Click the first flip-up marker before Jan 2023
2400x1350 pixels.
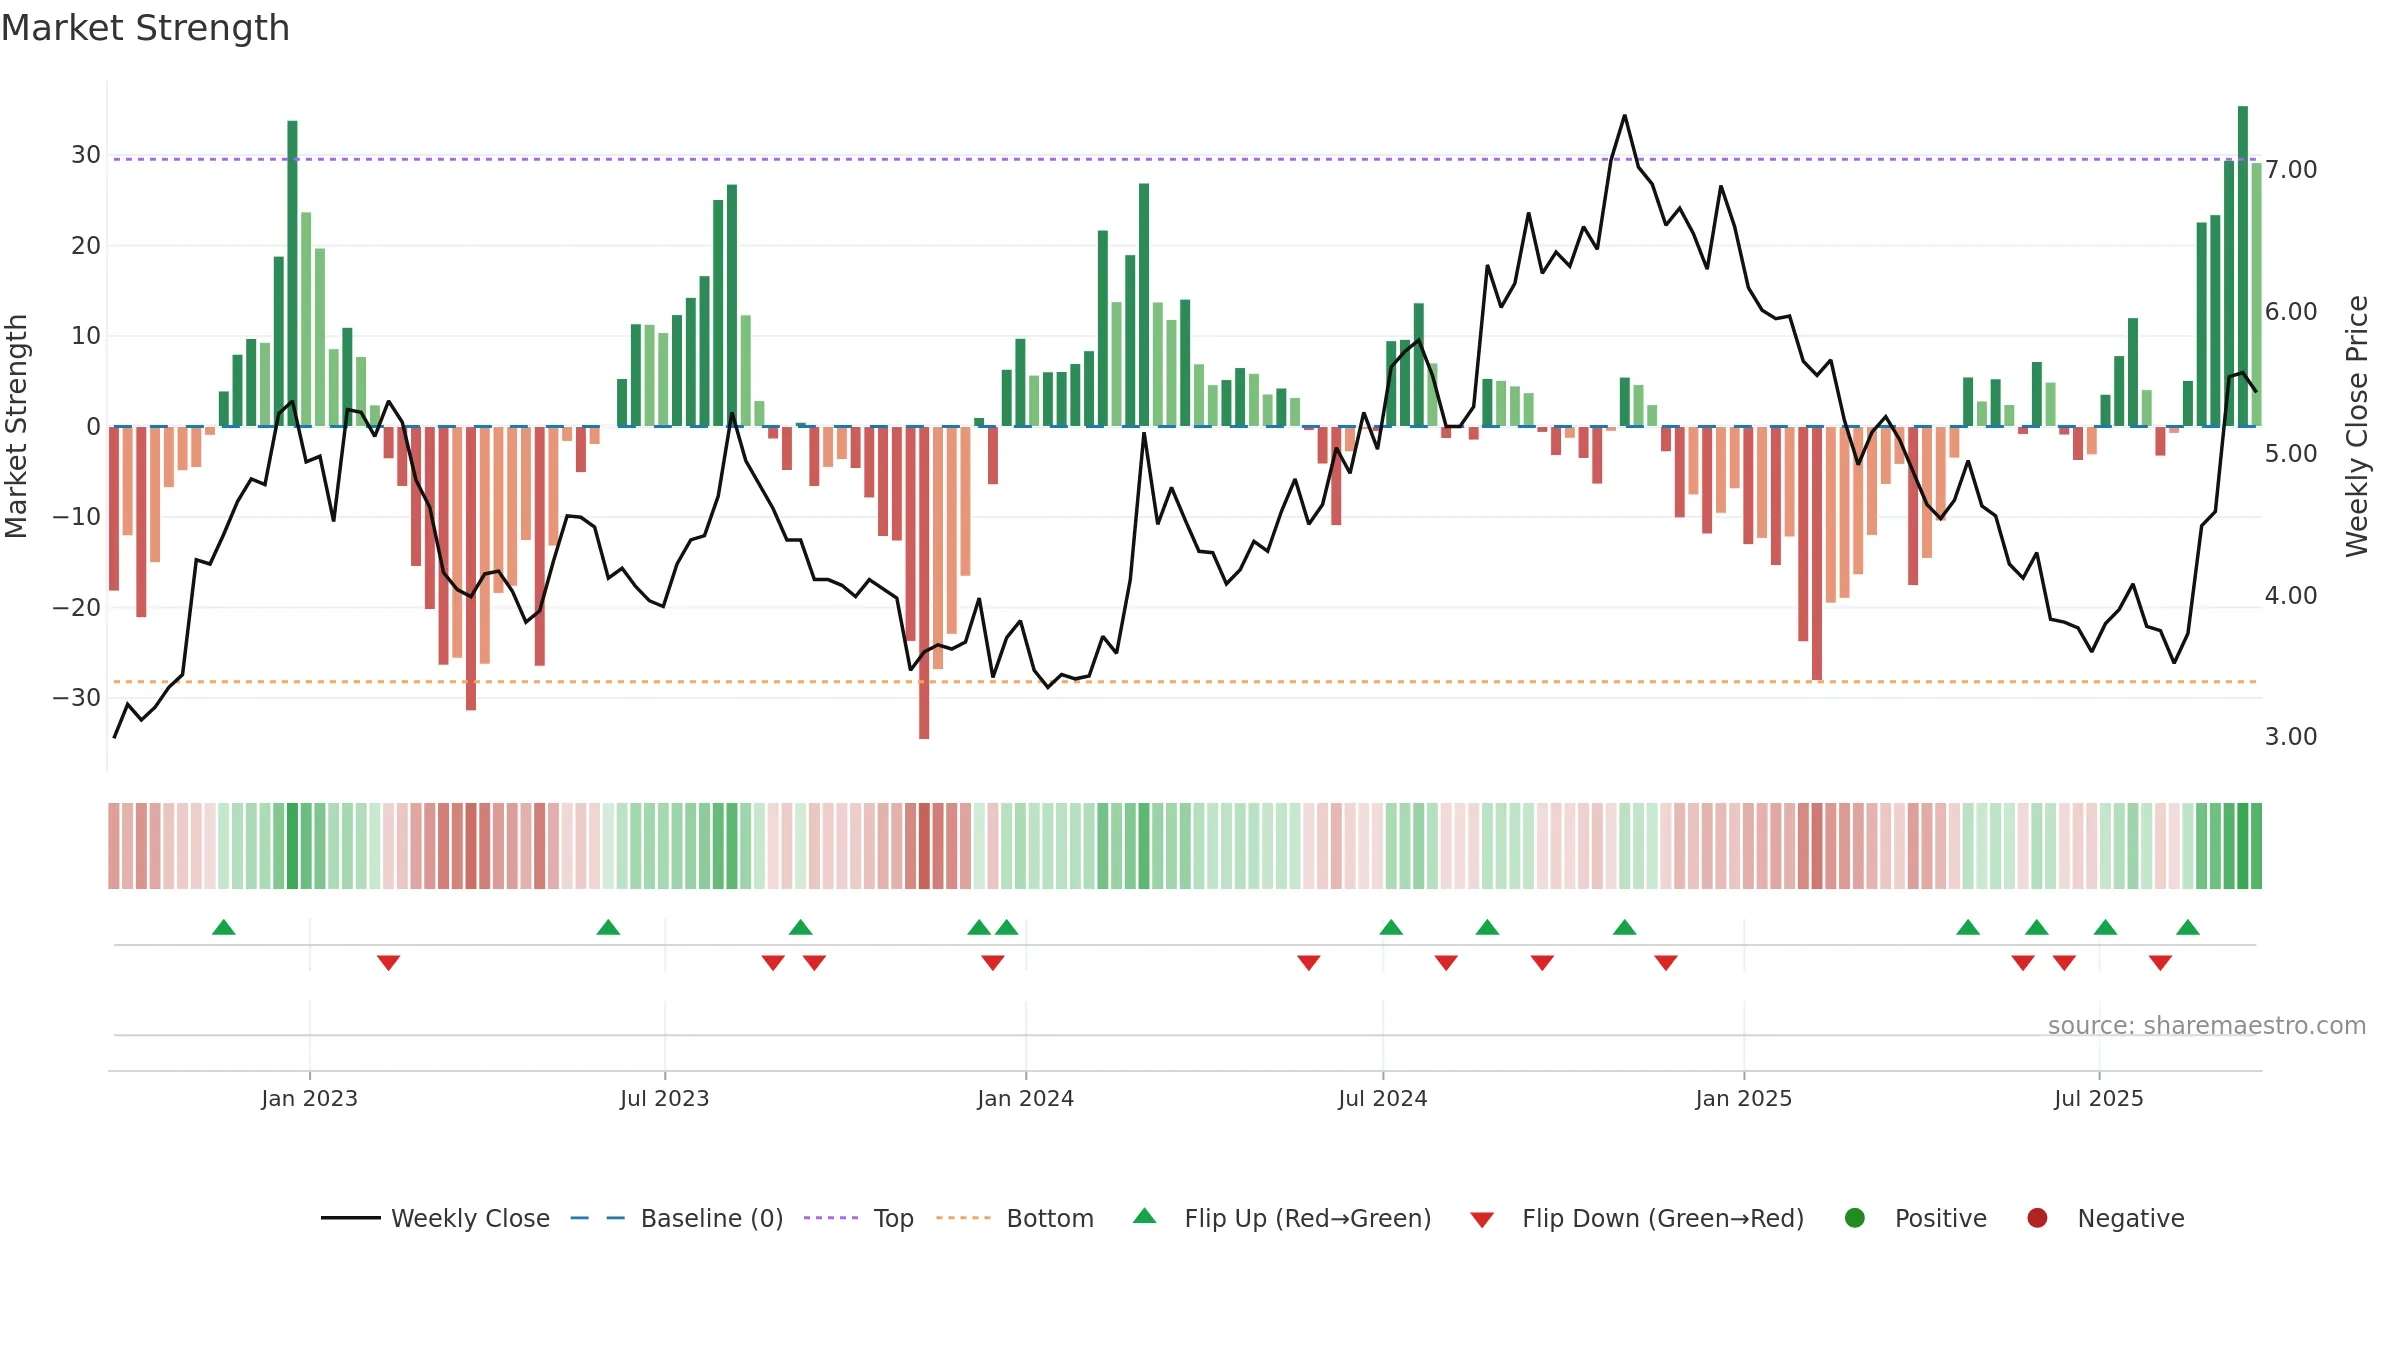coord(224,927)
